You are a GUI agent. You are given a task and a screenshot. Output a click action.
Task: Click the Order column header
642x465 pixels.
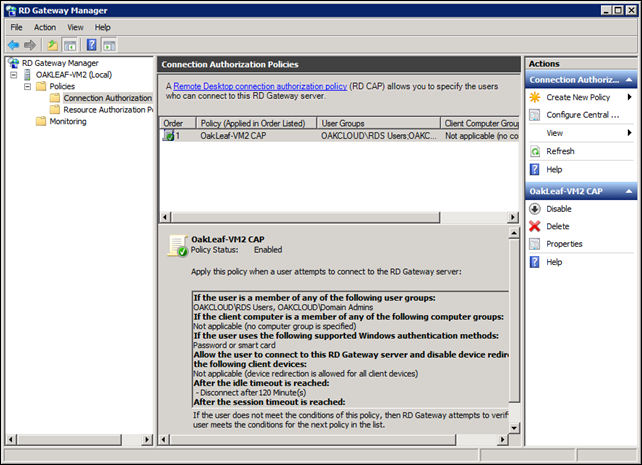coord(178,123)
